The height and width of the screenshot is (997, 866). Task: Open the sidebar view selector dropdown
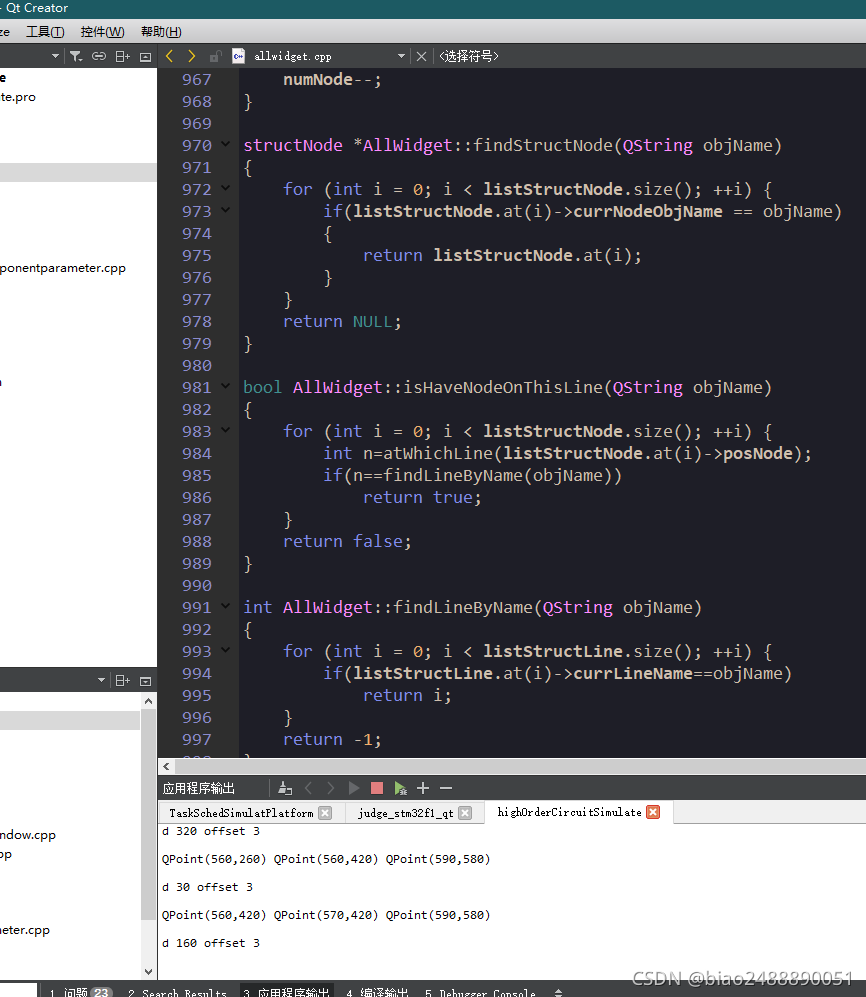click(x=55, y=56)
